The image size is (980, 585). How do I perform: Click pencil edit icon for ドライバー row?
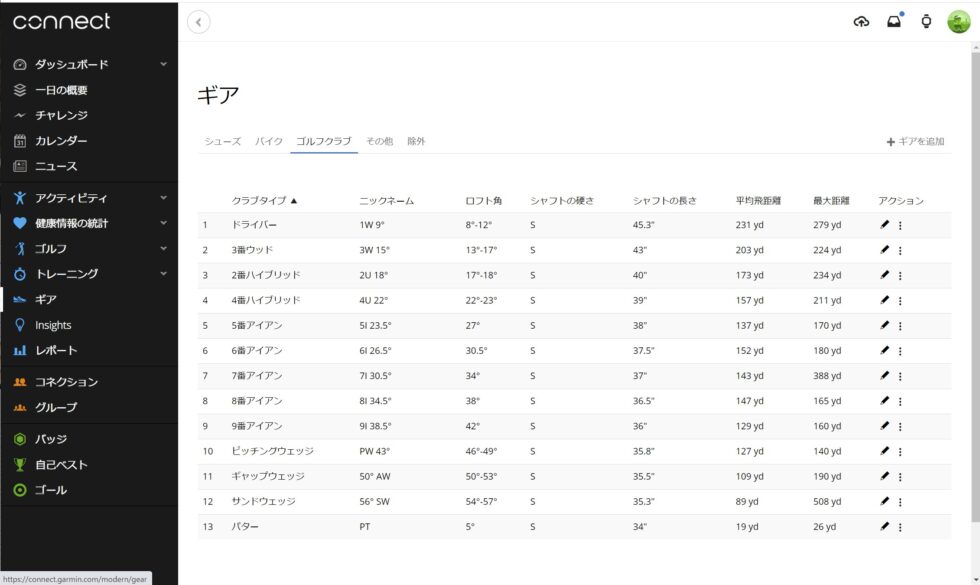[885, 225]
